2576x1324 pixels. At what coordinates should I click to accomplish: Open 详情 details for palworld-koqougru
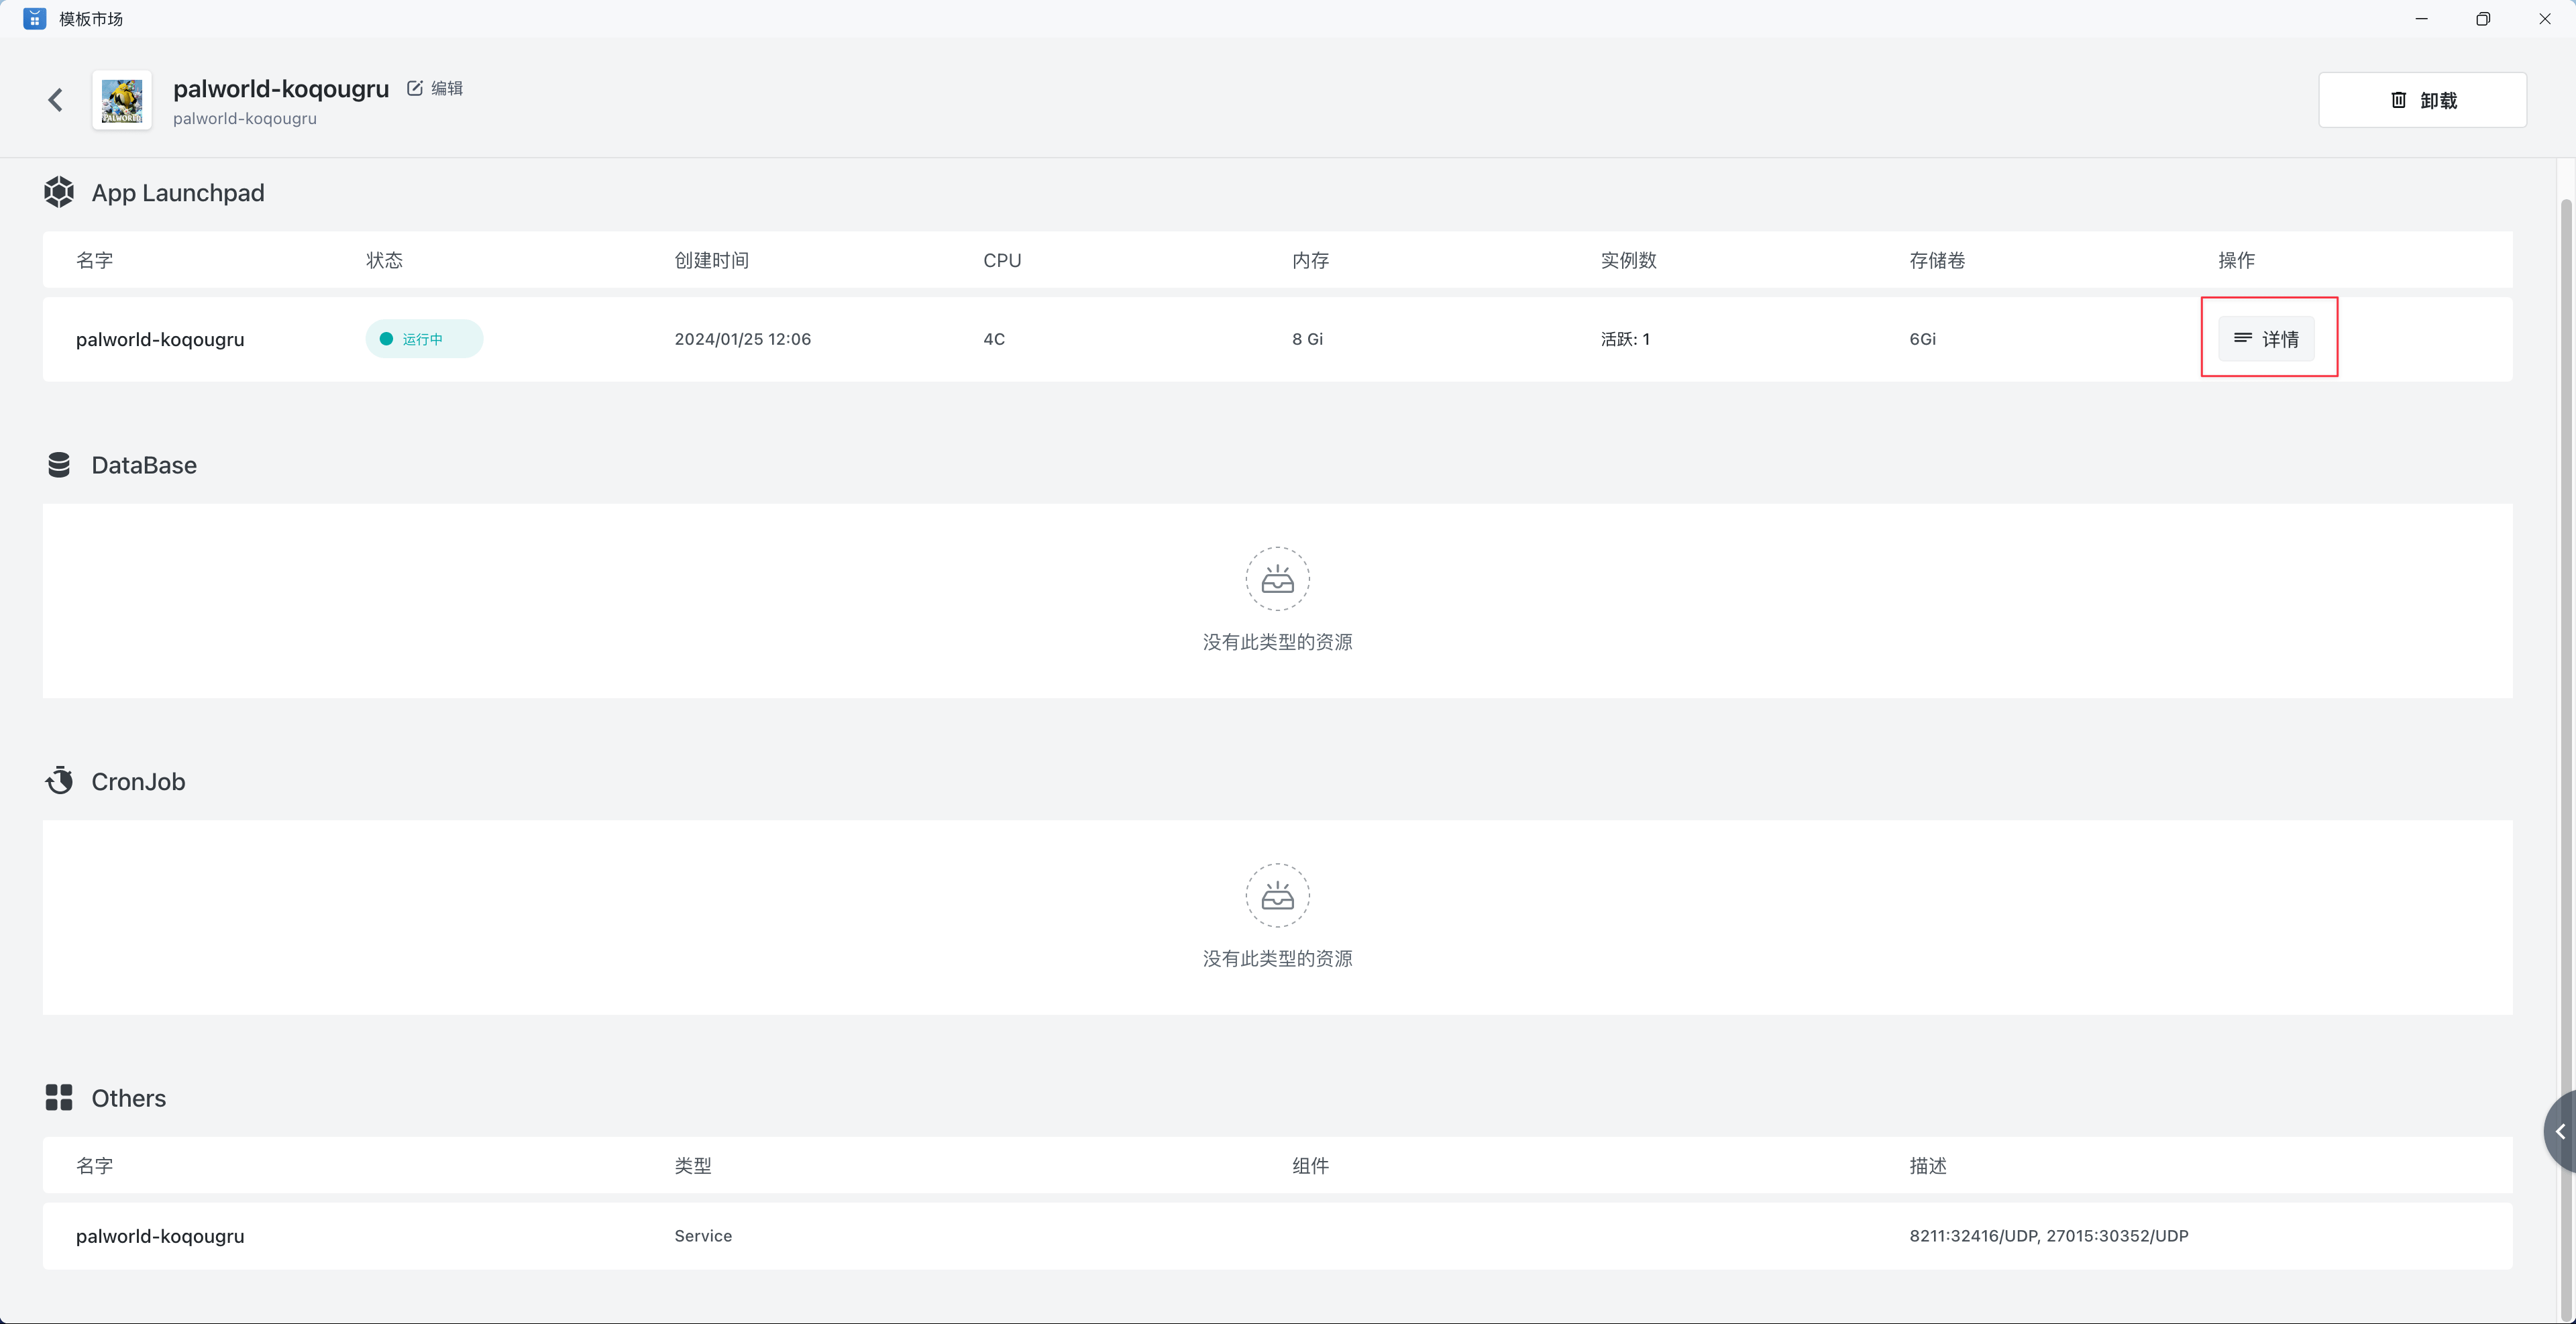click(x=2266, y=339)
